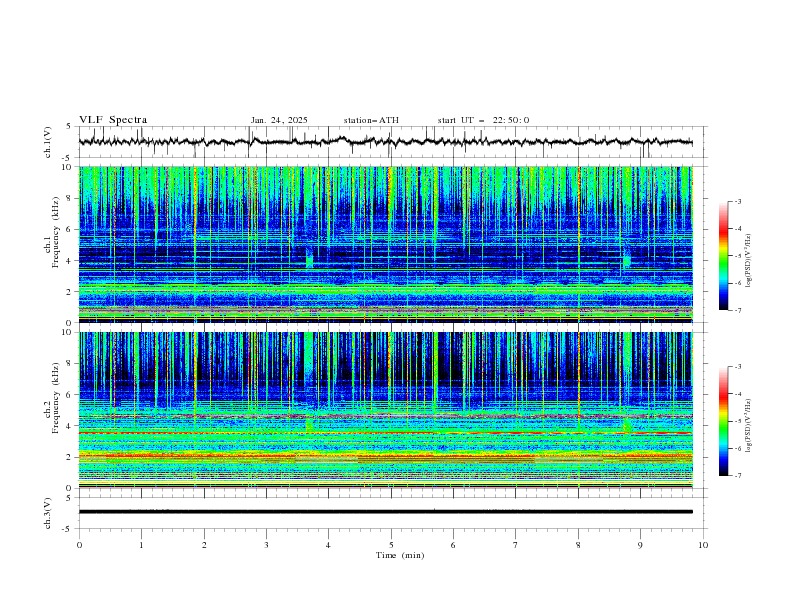Click the "10" kHz tick on ch.2 spectrogram axis
This screenshot has height=612, width=792.
pyautogui.click(x=69, y=332)
